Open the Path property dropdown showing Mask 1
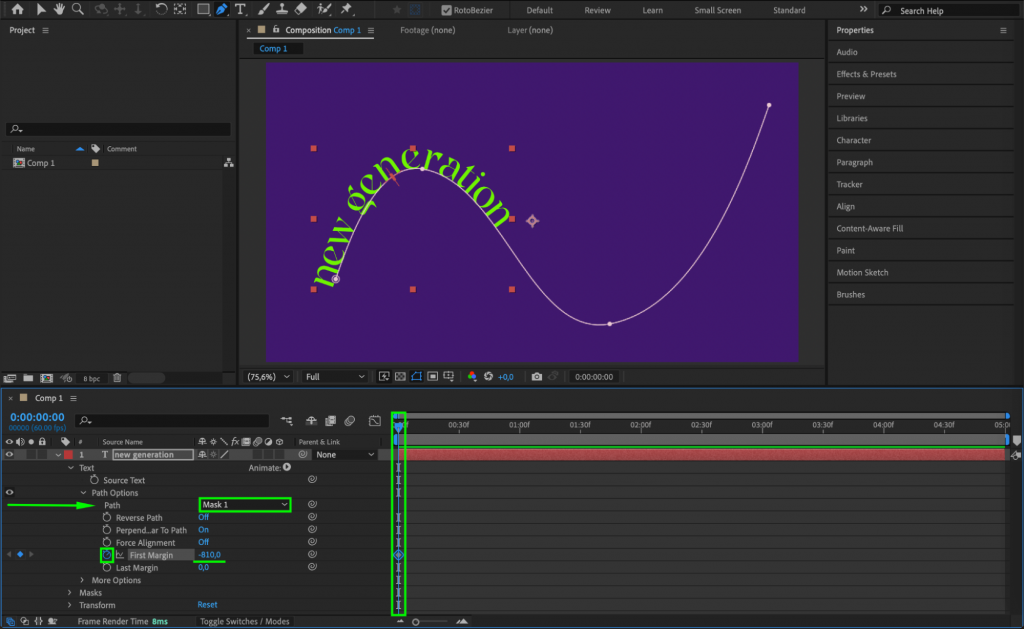Viewport: 1024px width, 629px height. (x=244, y=505)
